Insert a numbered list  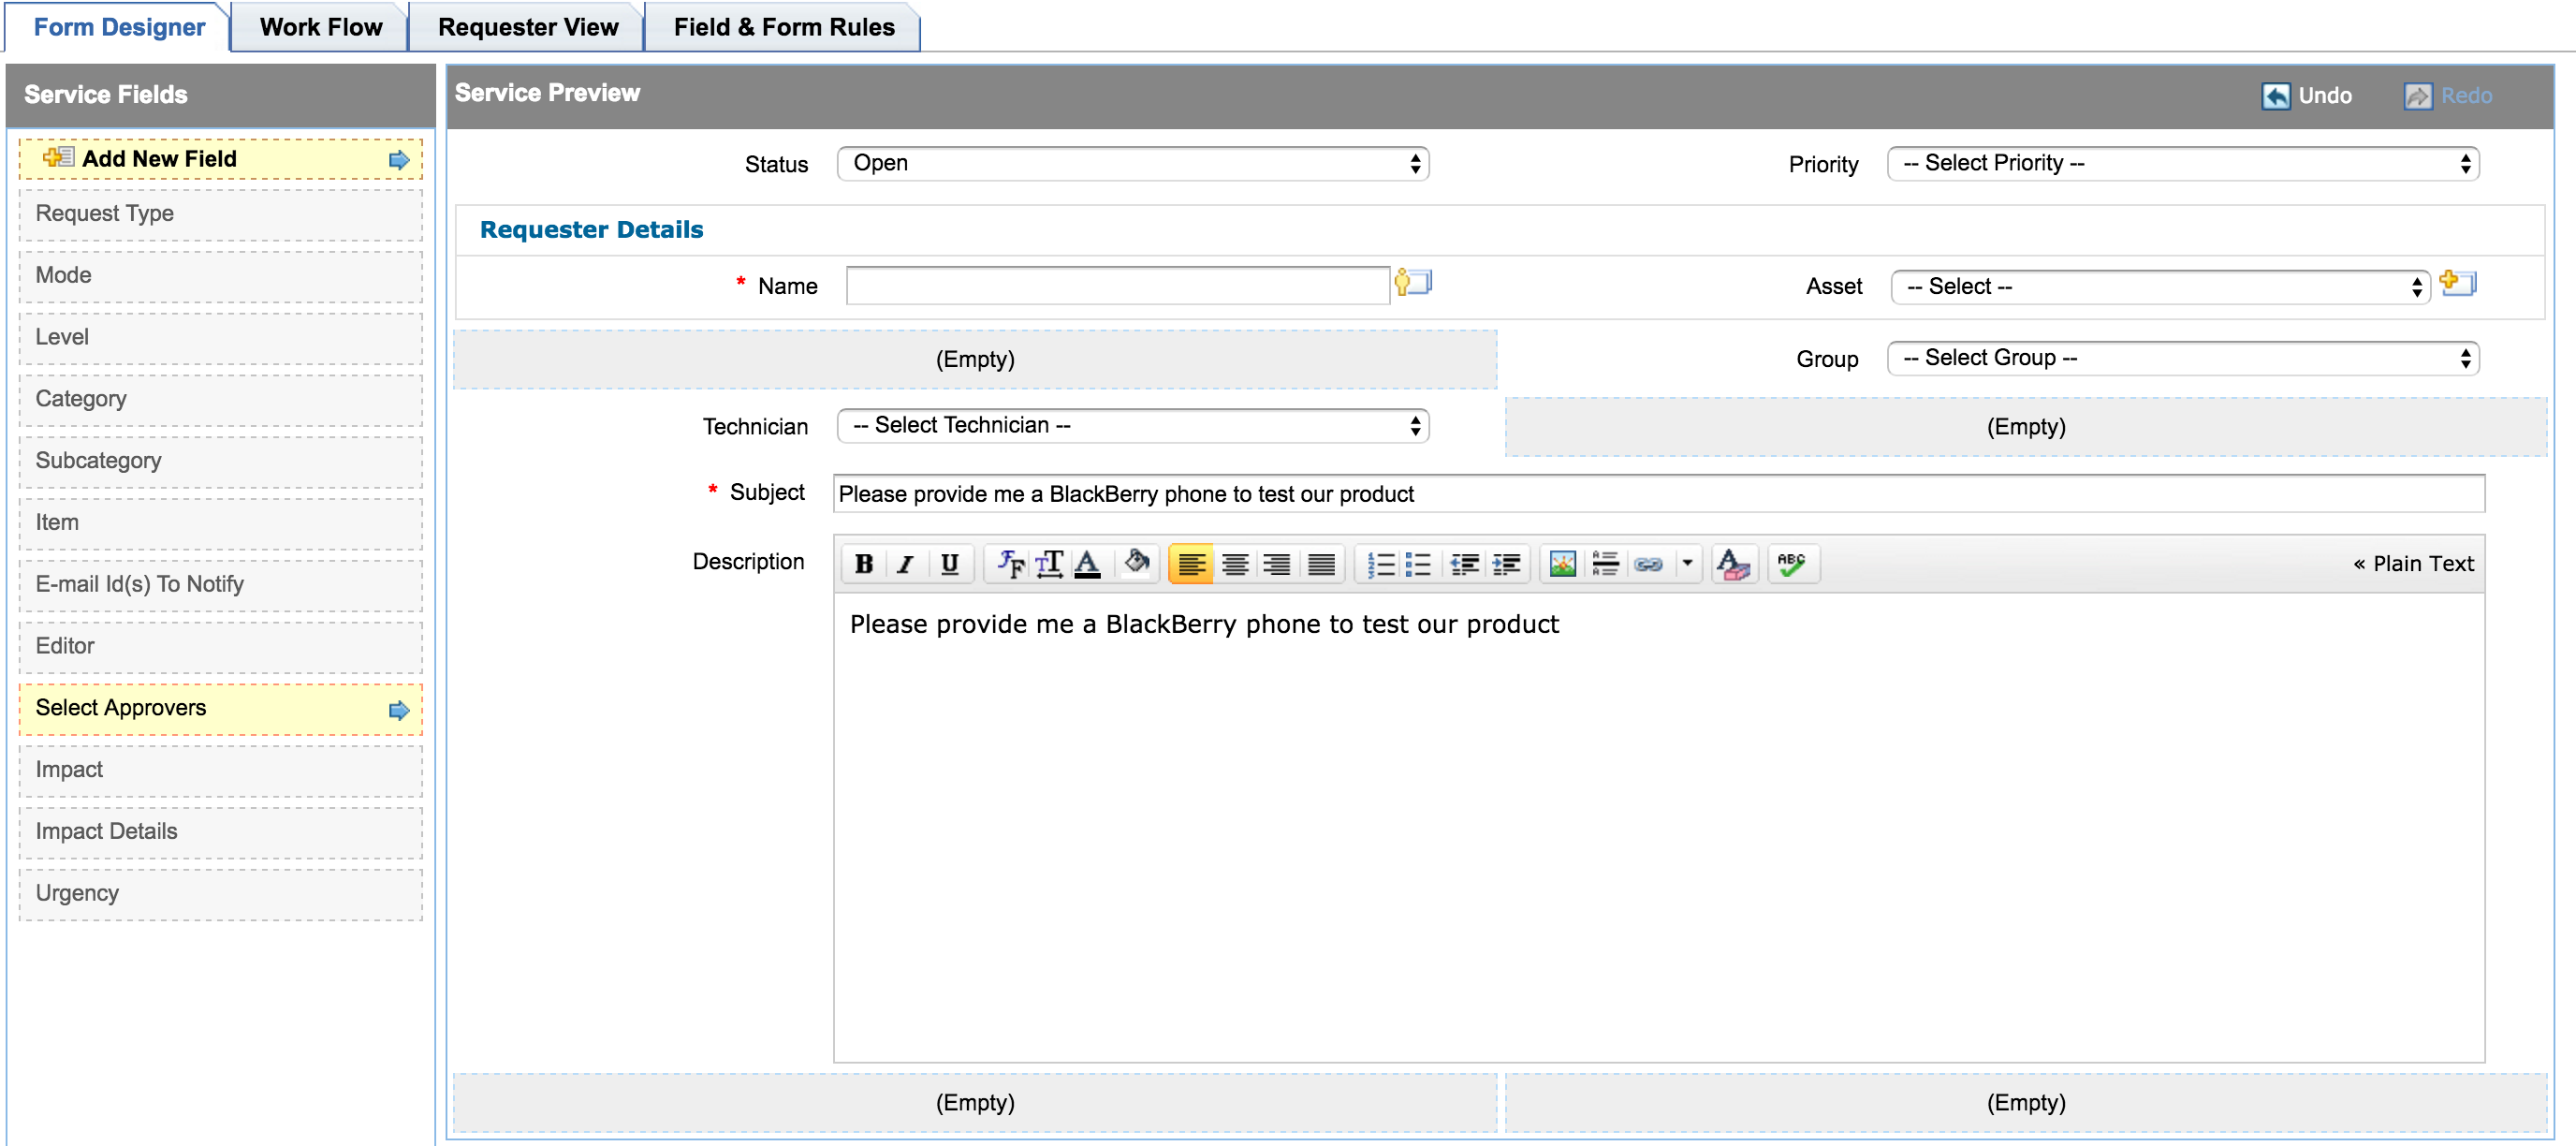[1380, 564]
